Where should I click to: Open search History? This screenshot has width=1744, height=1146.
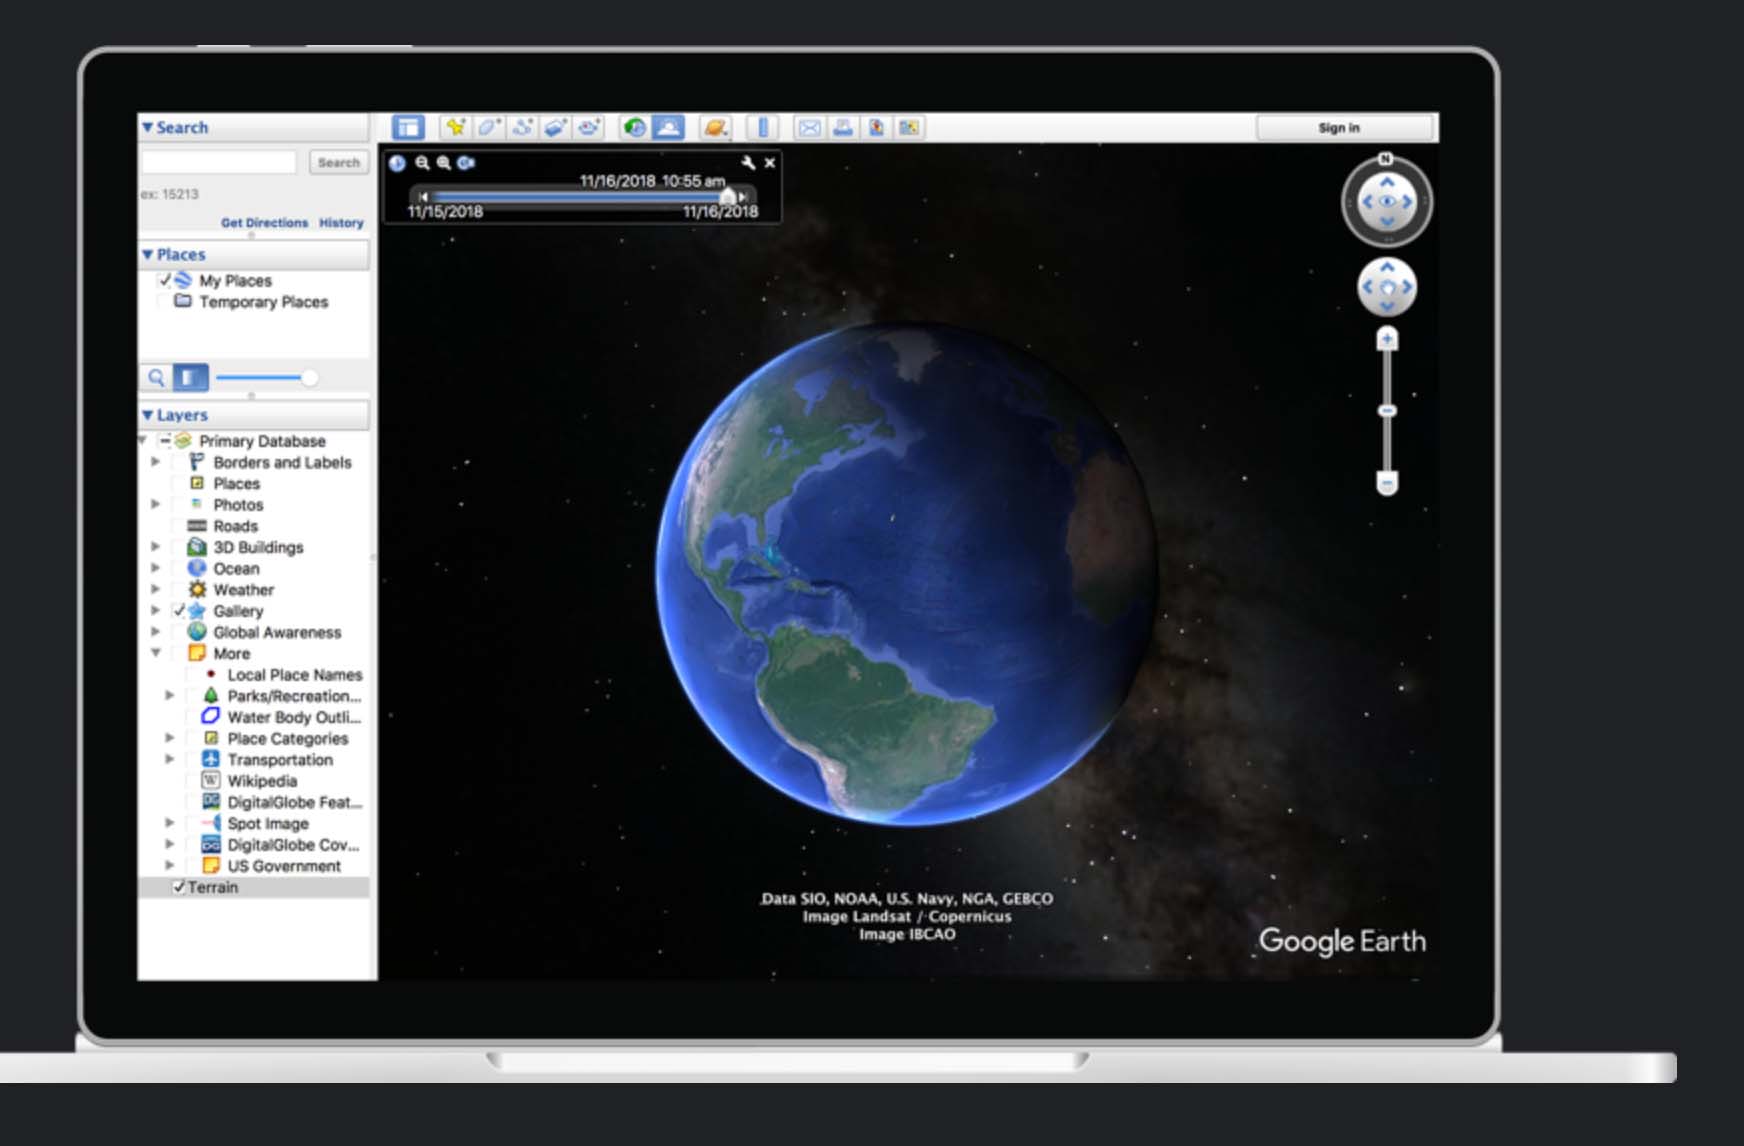pos(341,224)
